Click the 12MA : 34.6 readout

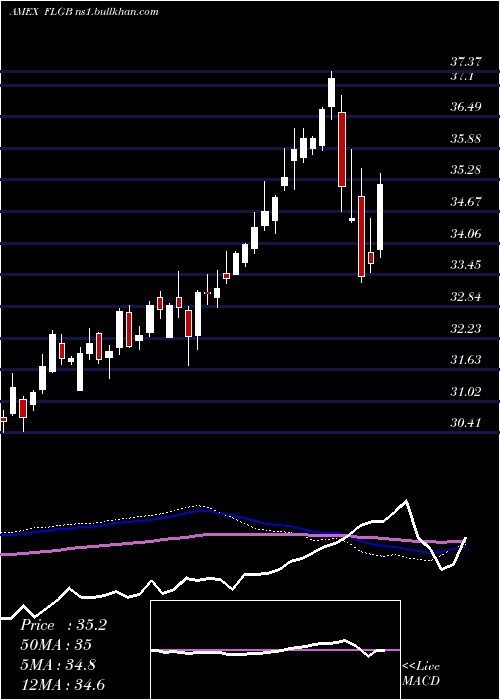click(63, 685)
